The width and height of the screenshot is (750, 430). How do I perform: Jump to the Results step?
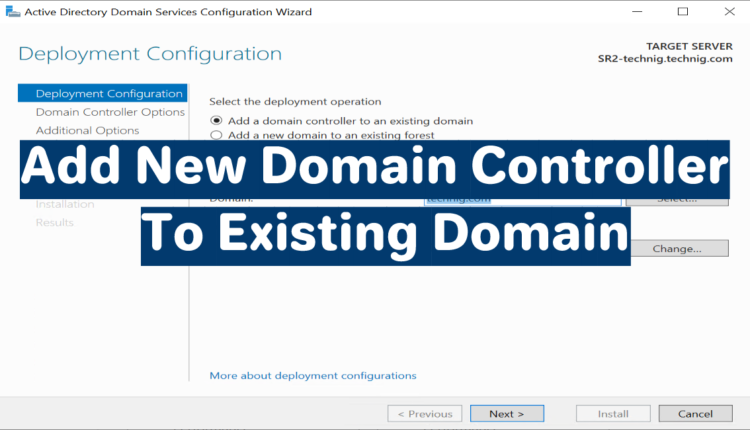54,222
